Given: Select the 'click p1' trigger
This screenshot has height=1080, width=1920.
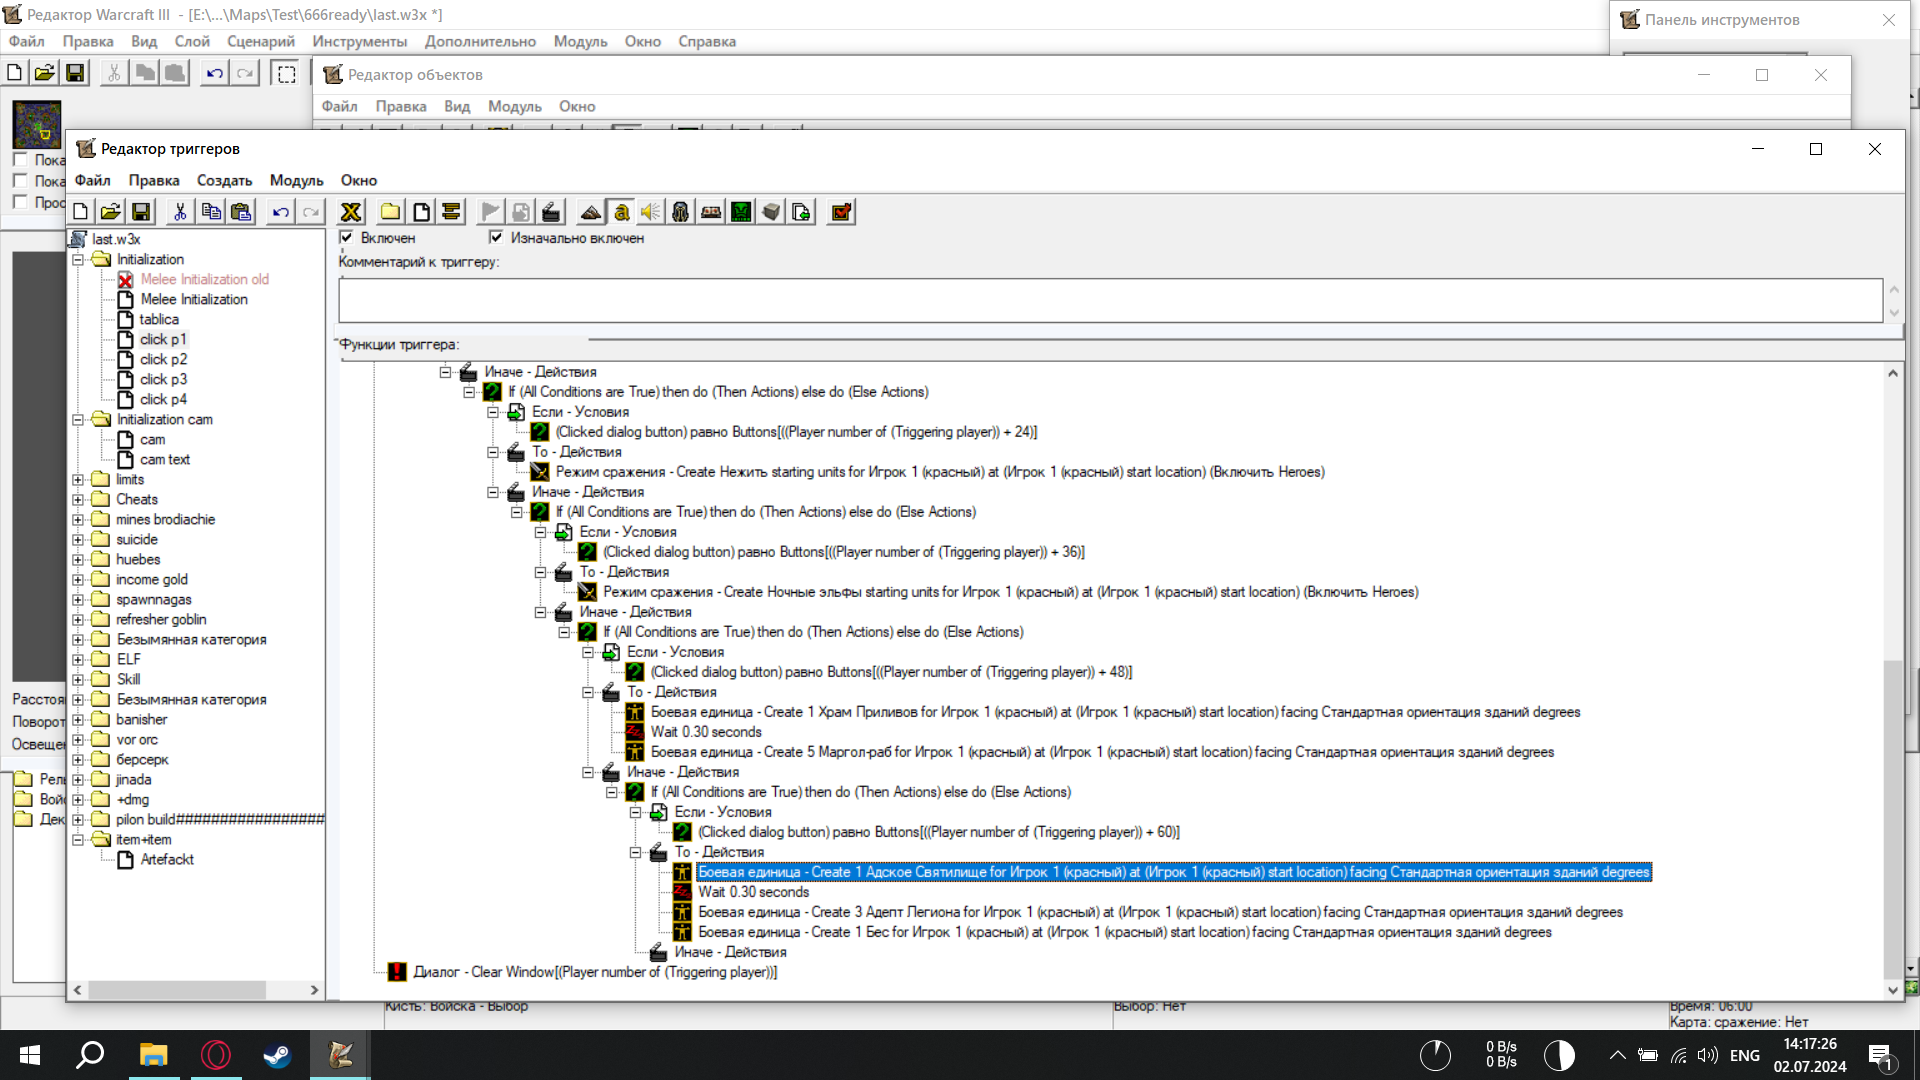Looking at the screenshot, I should coord(163,339).
